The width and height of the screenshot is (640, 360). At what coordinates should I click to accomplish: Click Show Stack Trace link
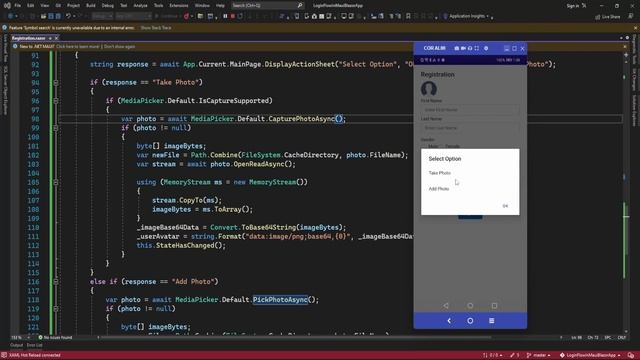click(156, 28)
